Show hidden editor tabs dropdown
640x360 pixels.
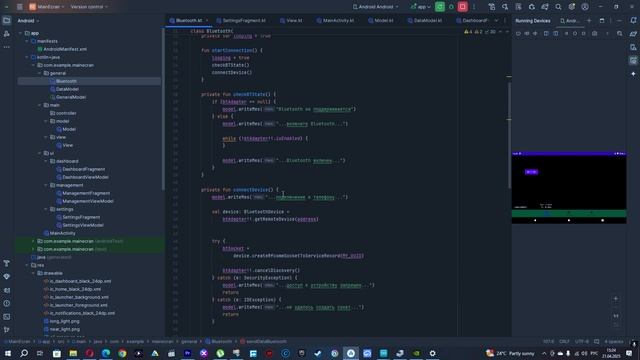point(496,20)
